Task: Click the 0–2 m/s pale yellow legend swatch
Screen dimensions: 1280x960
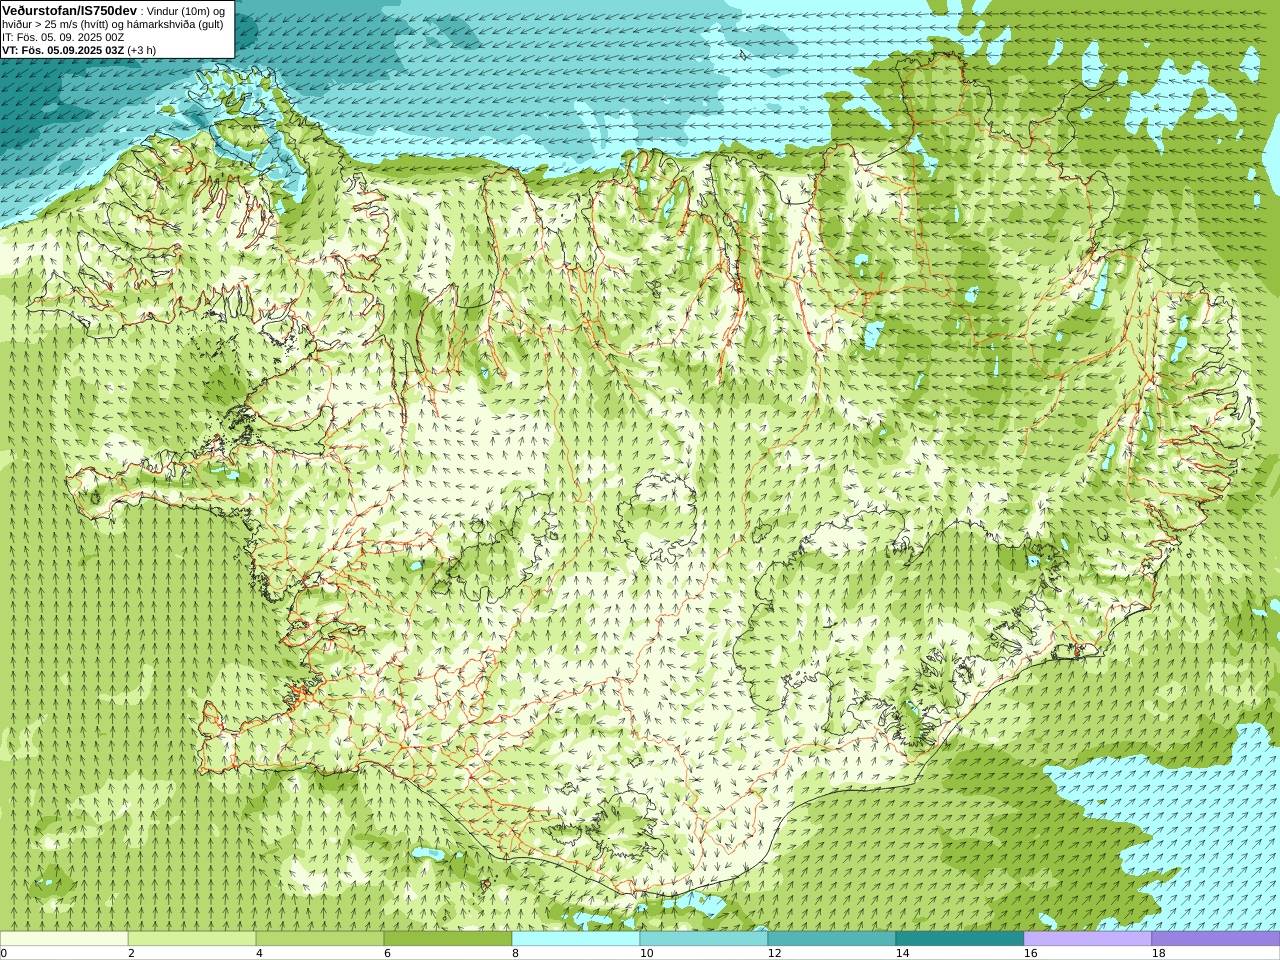Action: click(x=64, y=939)
